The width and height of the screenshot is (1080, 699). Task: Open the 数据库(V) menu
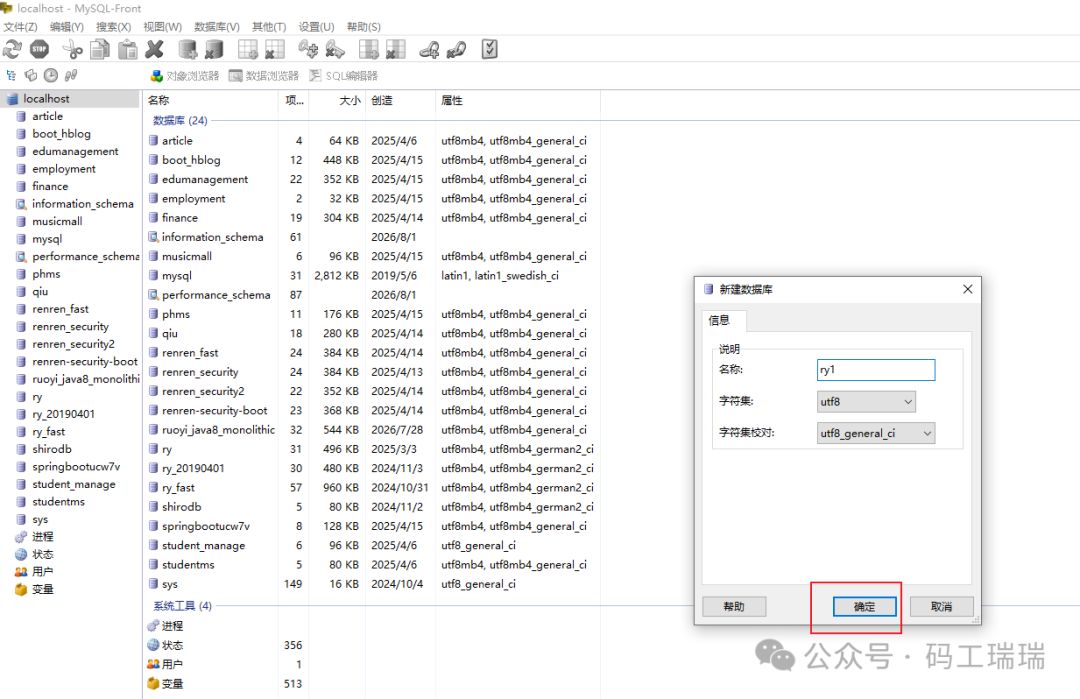pos(217,27)
